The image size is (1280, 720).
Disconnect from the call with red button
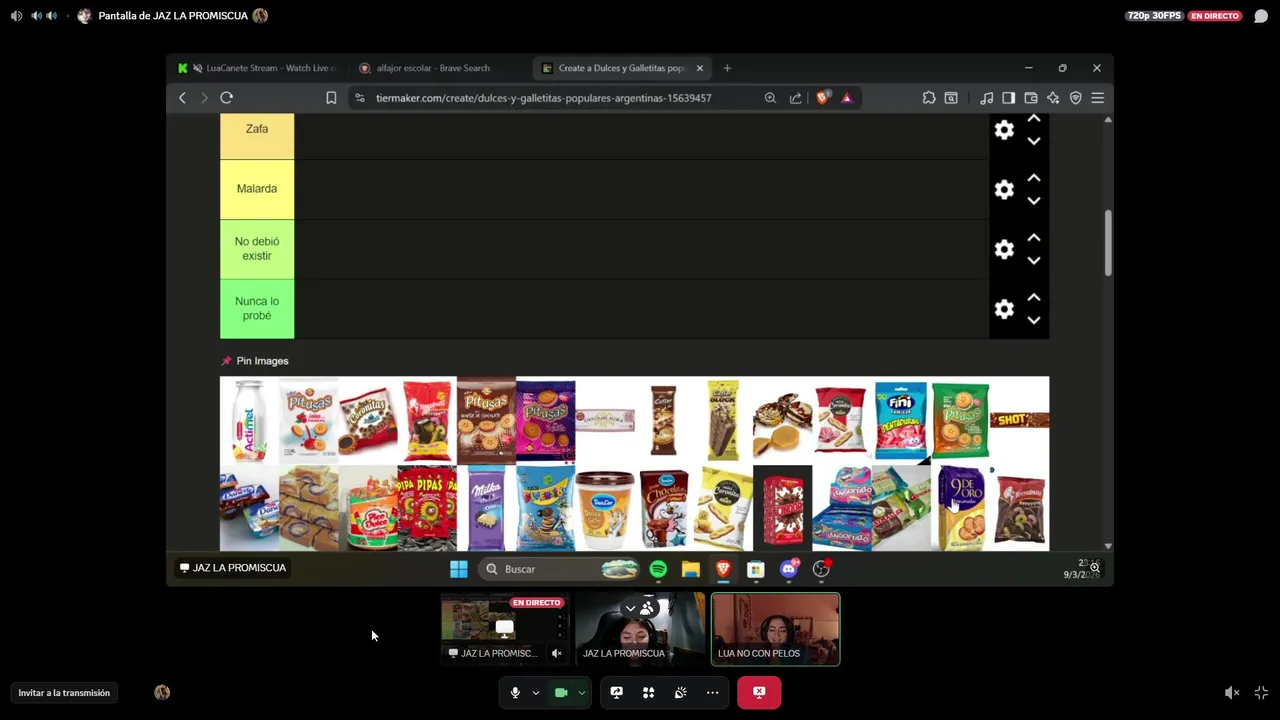point(759,692)
